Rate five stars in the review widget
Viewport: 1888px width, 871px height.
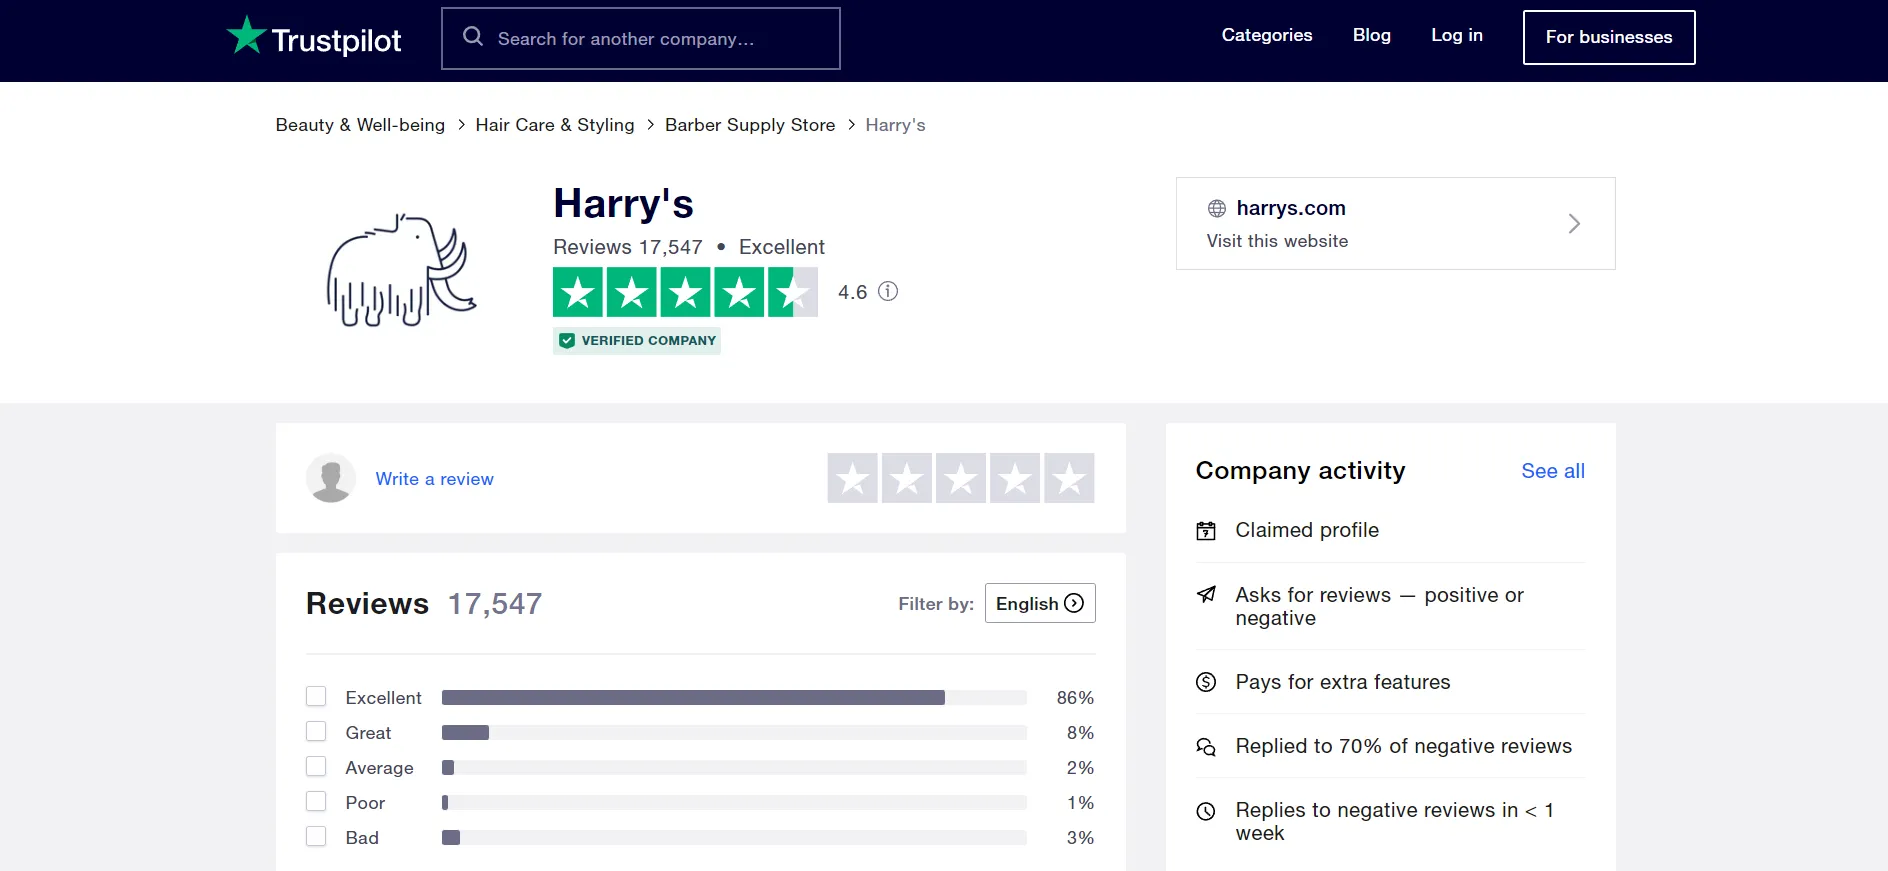pyautogui.click(x=1069, y=478)
